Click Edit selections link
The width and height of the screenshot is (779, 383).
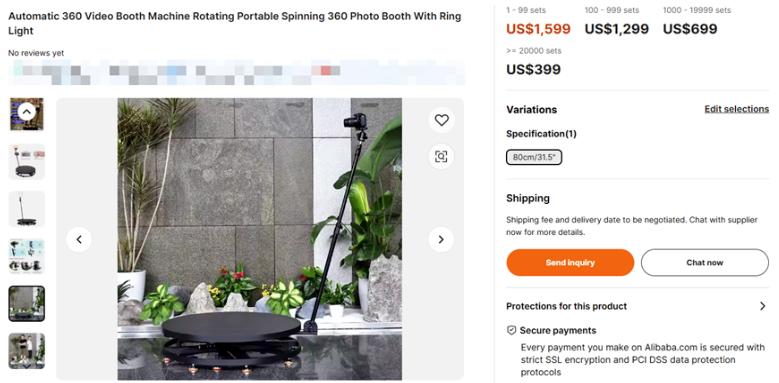(736, 109)
